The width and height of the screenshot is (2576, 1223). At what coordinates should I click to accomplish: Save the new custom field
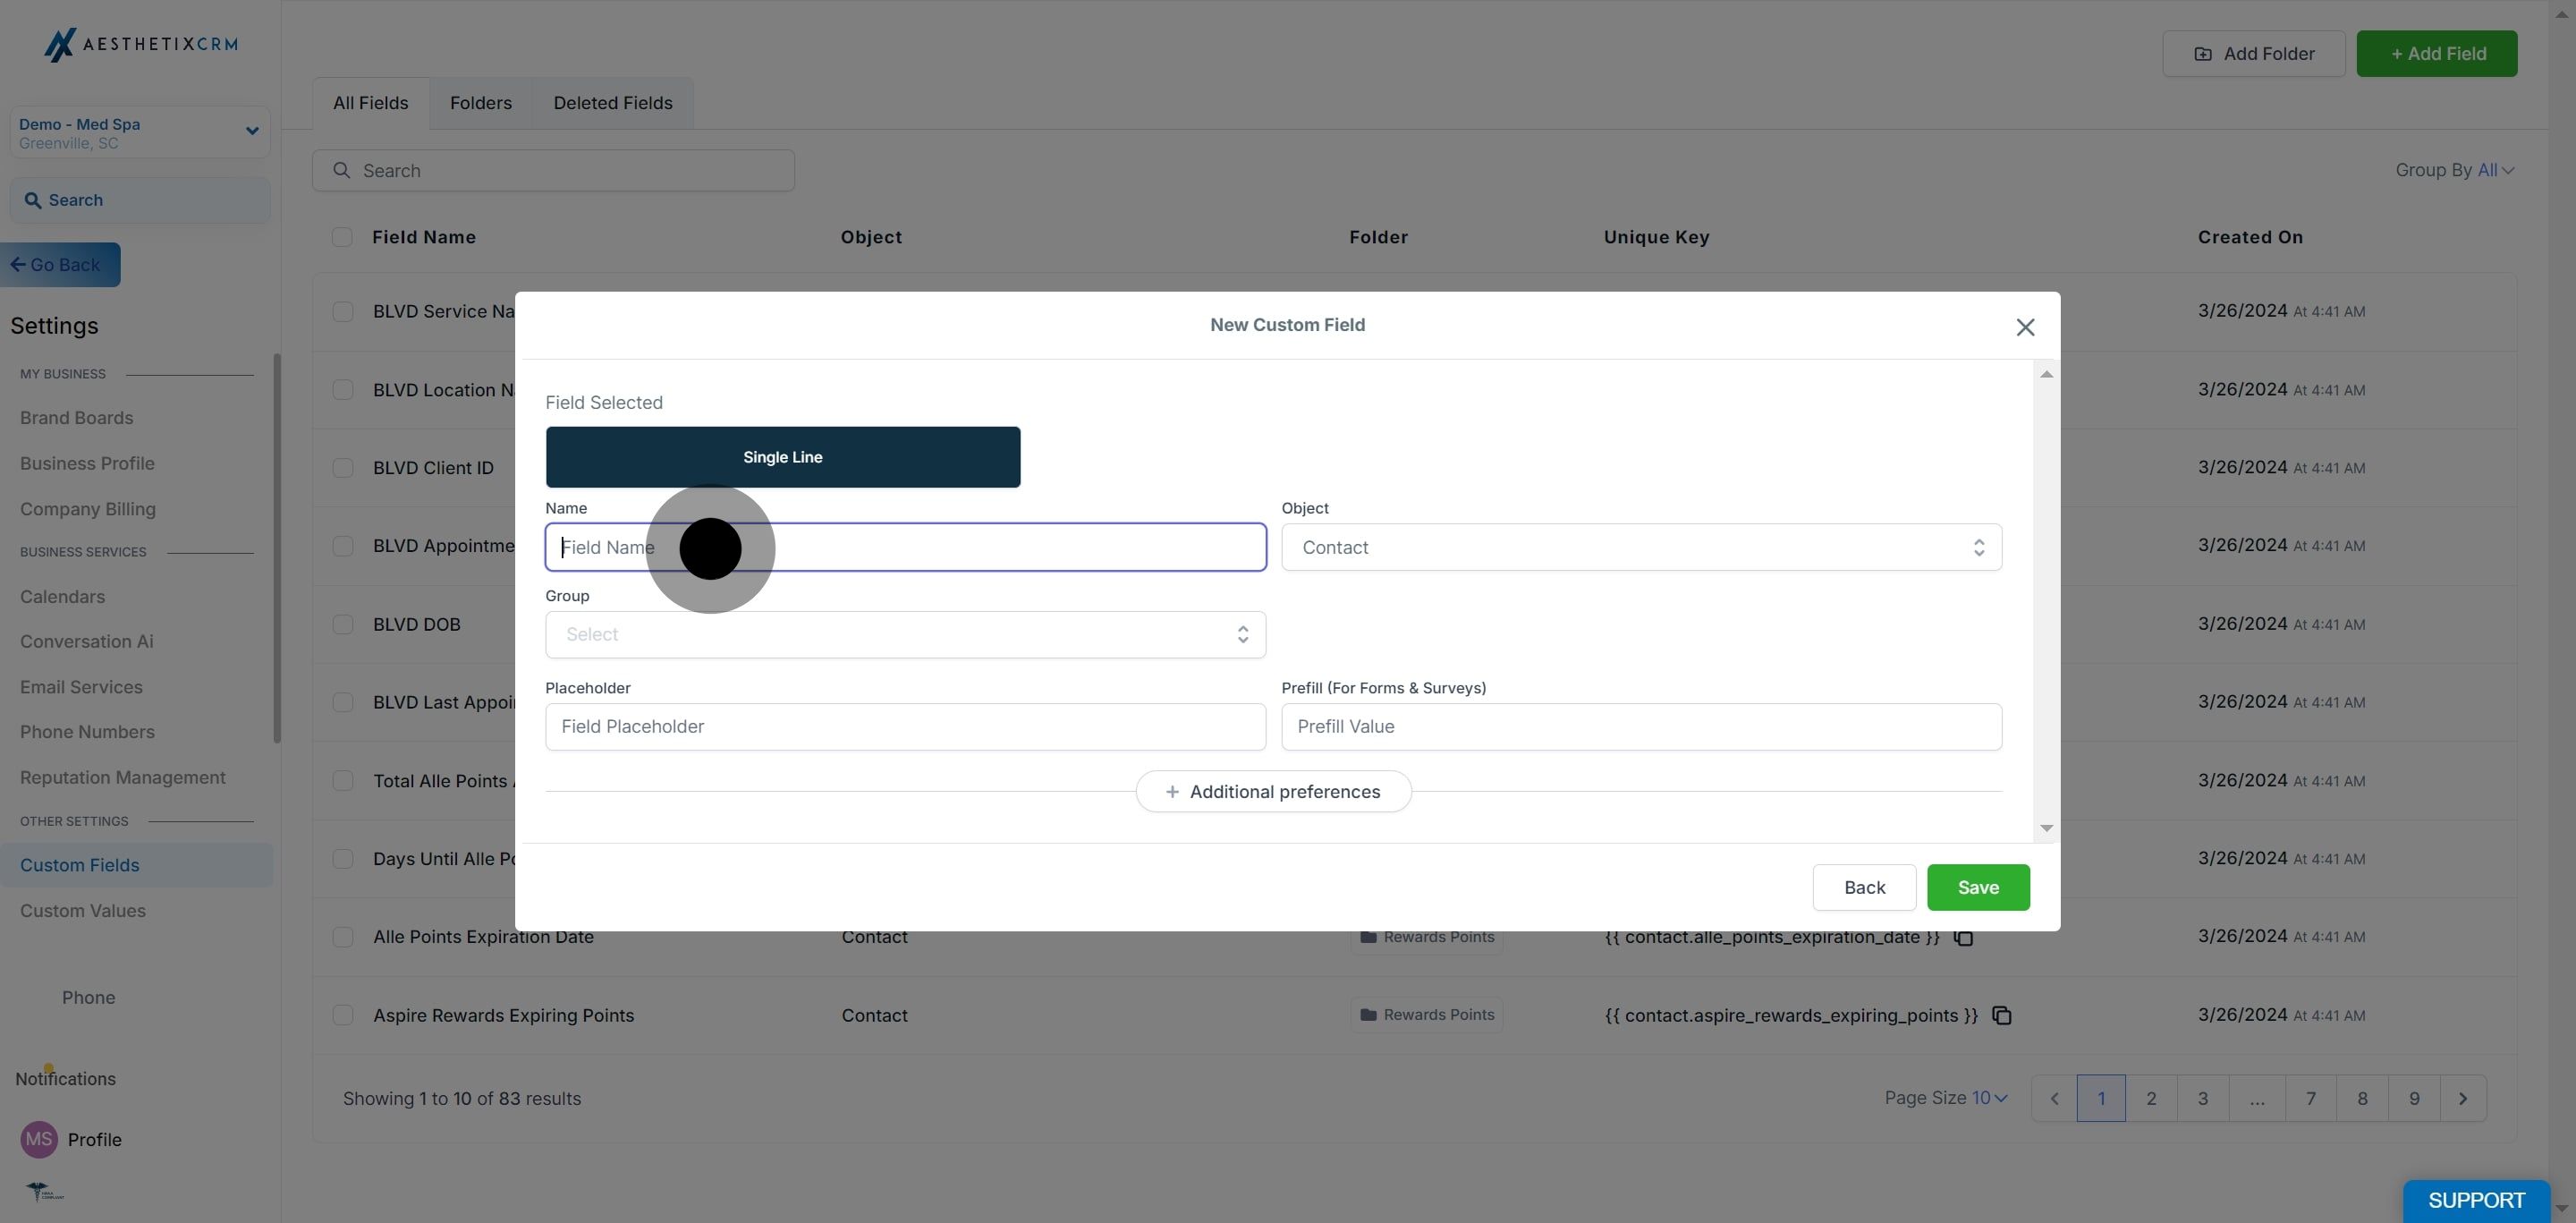(x=1977, y=887)
